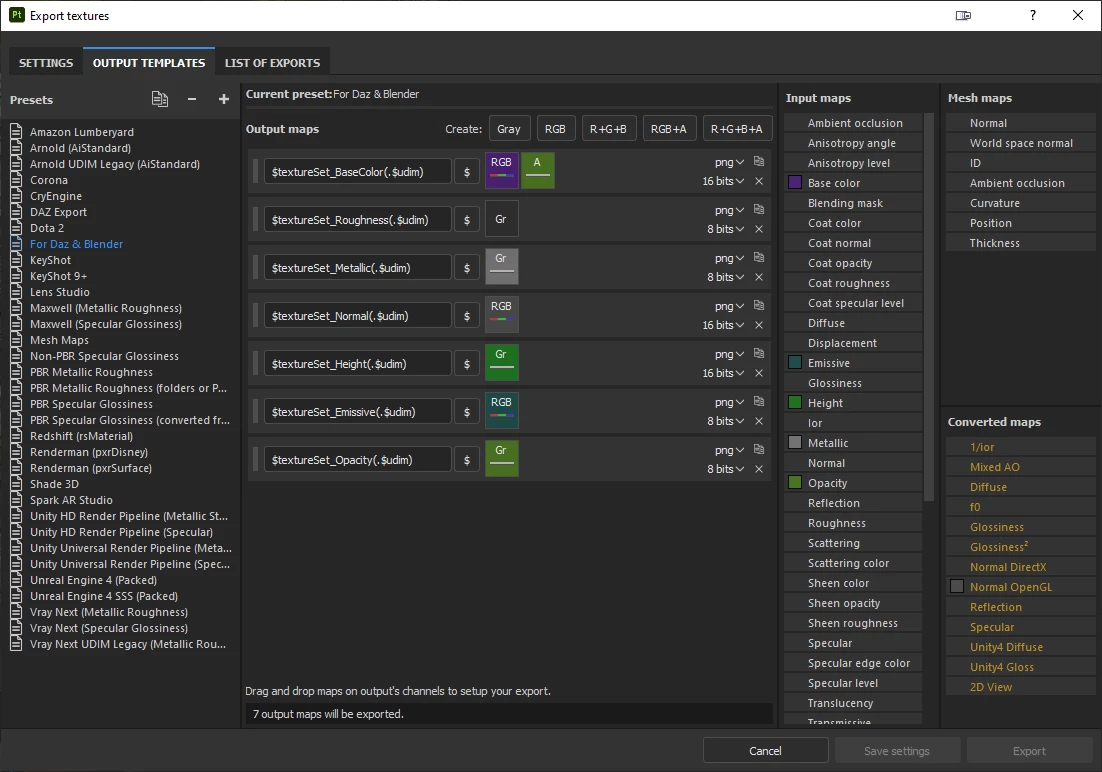Screen dimensions: 1102x772
Task: Open $ variables for Roughness name
Action: pyautogui.click(x=467, y=220)
